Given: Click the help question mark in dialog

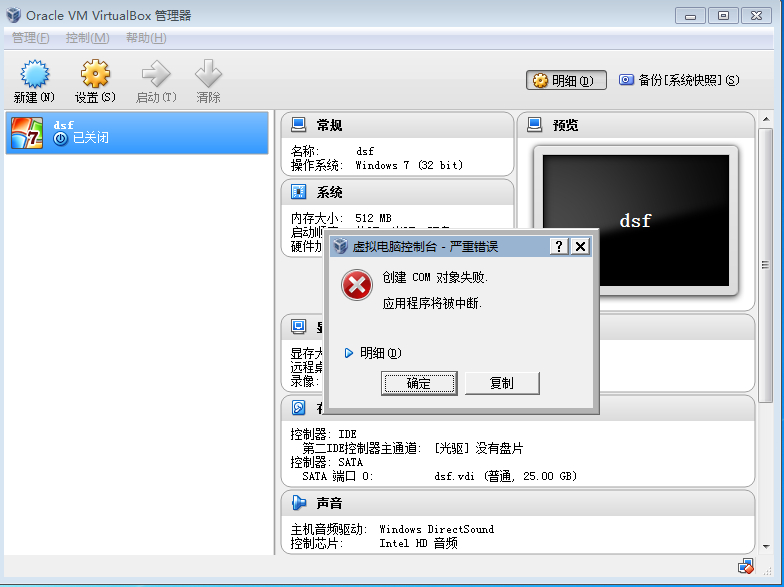Looking at the screenshot, I should pyautogui.click(x=559, y=246).
